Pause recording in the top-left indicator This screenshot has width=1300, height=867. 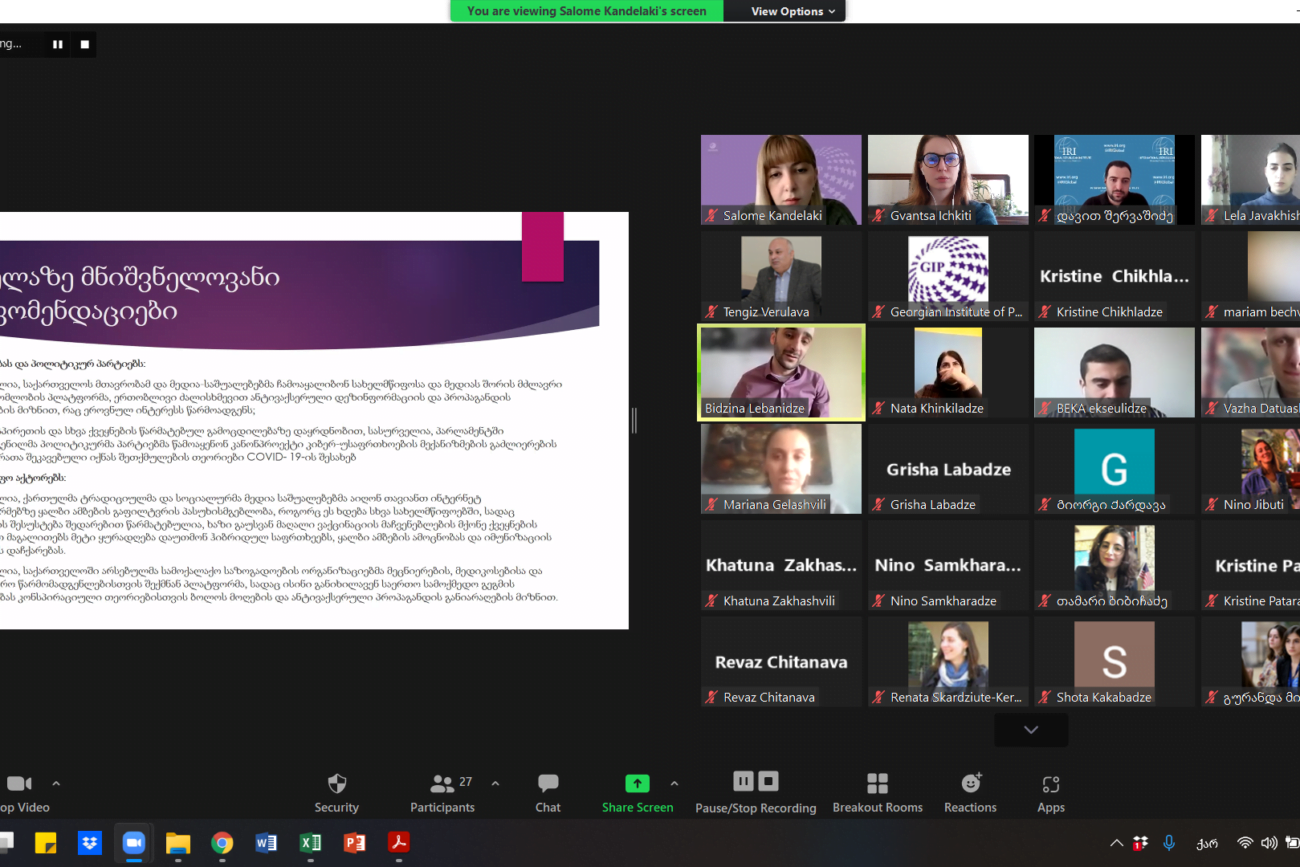click(x=58, y=44)
